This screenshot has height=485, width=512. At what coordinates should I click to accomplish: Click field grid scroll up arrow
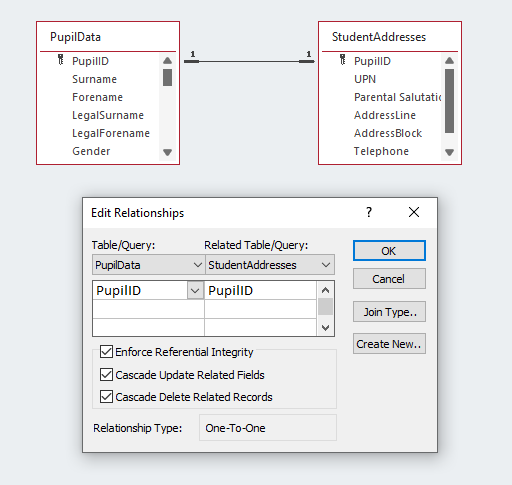click(x=325, y=290)
